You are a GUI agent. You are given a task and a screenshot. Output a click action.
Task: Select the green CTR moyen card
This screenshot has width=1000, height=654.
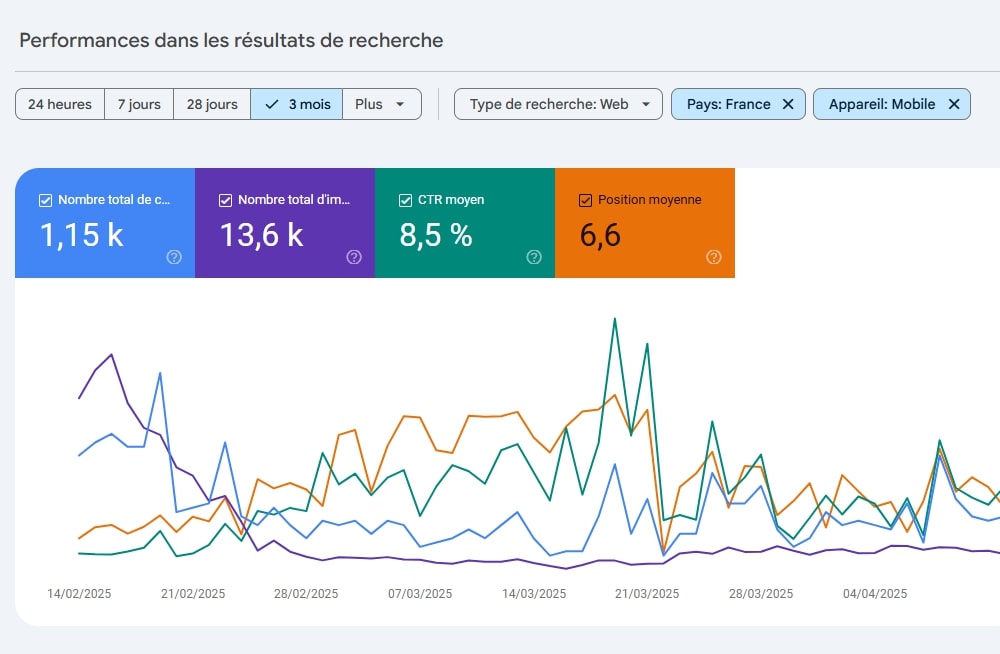[x=465, y=223]
